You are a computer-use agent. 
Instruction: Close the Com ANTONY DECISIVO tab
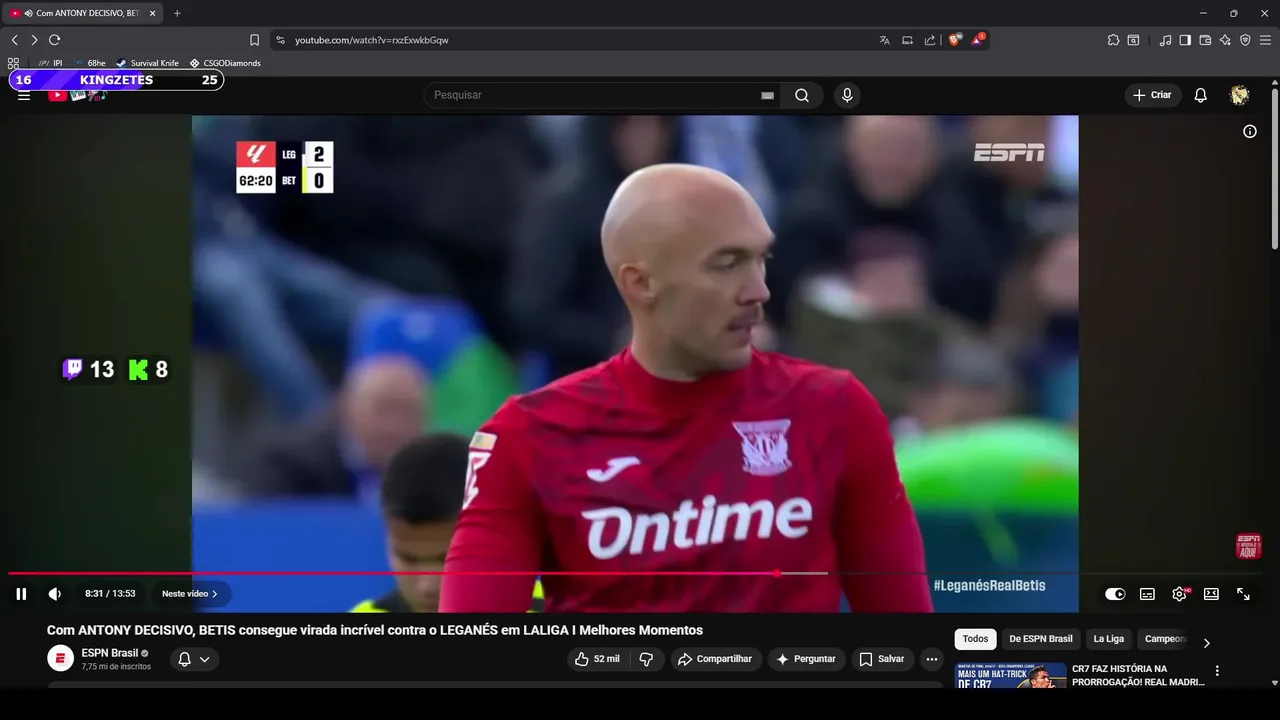tap(152, 13)
